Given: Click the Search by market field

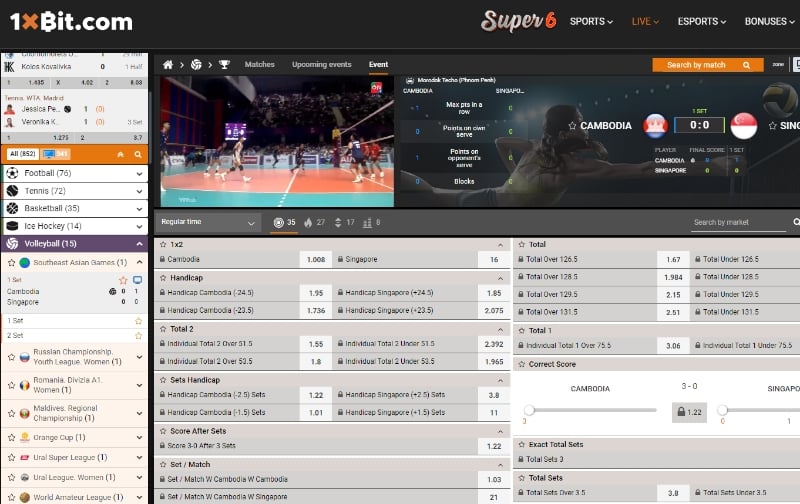Looking at the screenshot, I should click(x=738, y=222).
